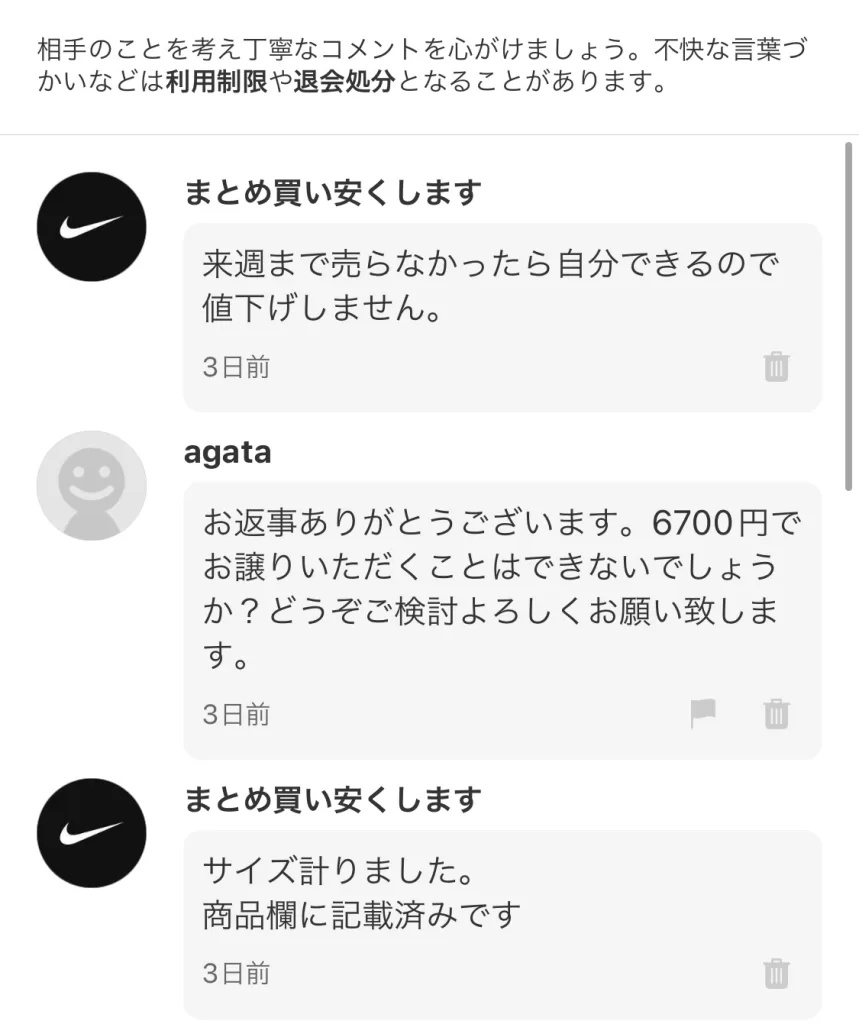
Task: Open the Nike avatar beside the サイズ計りました comment
Action: click(x=91, y=833)
